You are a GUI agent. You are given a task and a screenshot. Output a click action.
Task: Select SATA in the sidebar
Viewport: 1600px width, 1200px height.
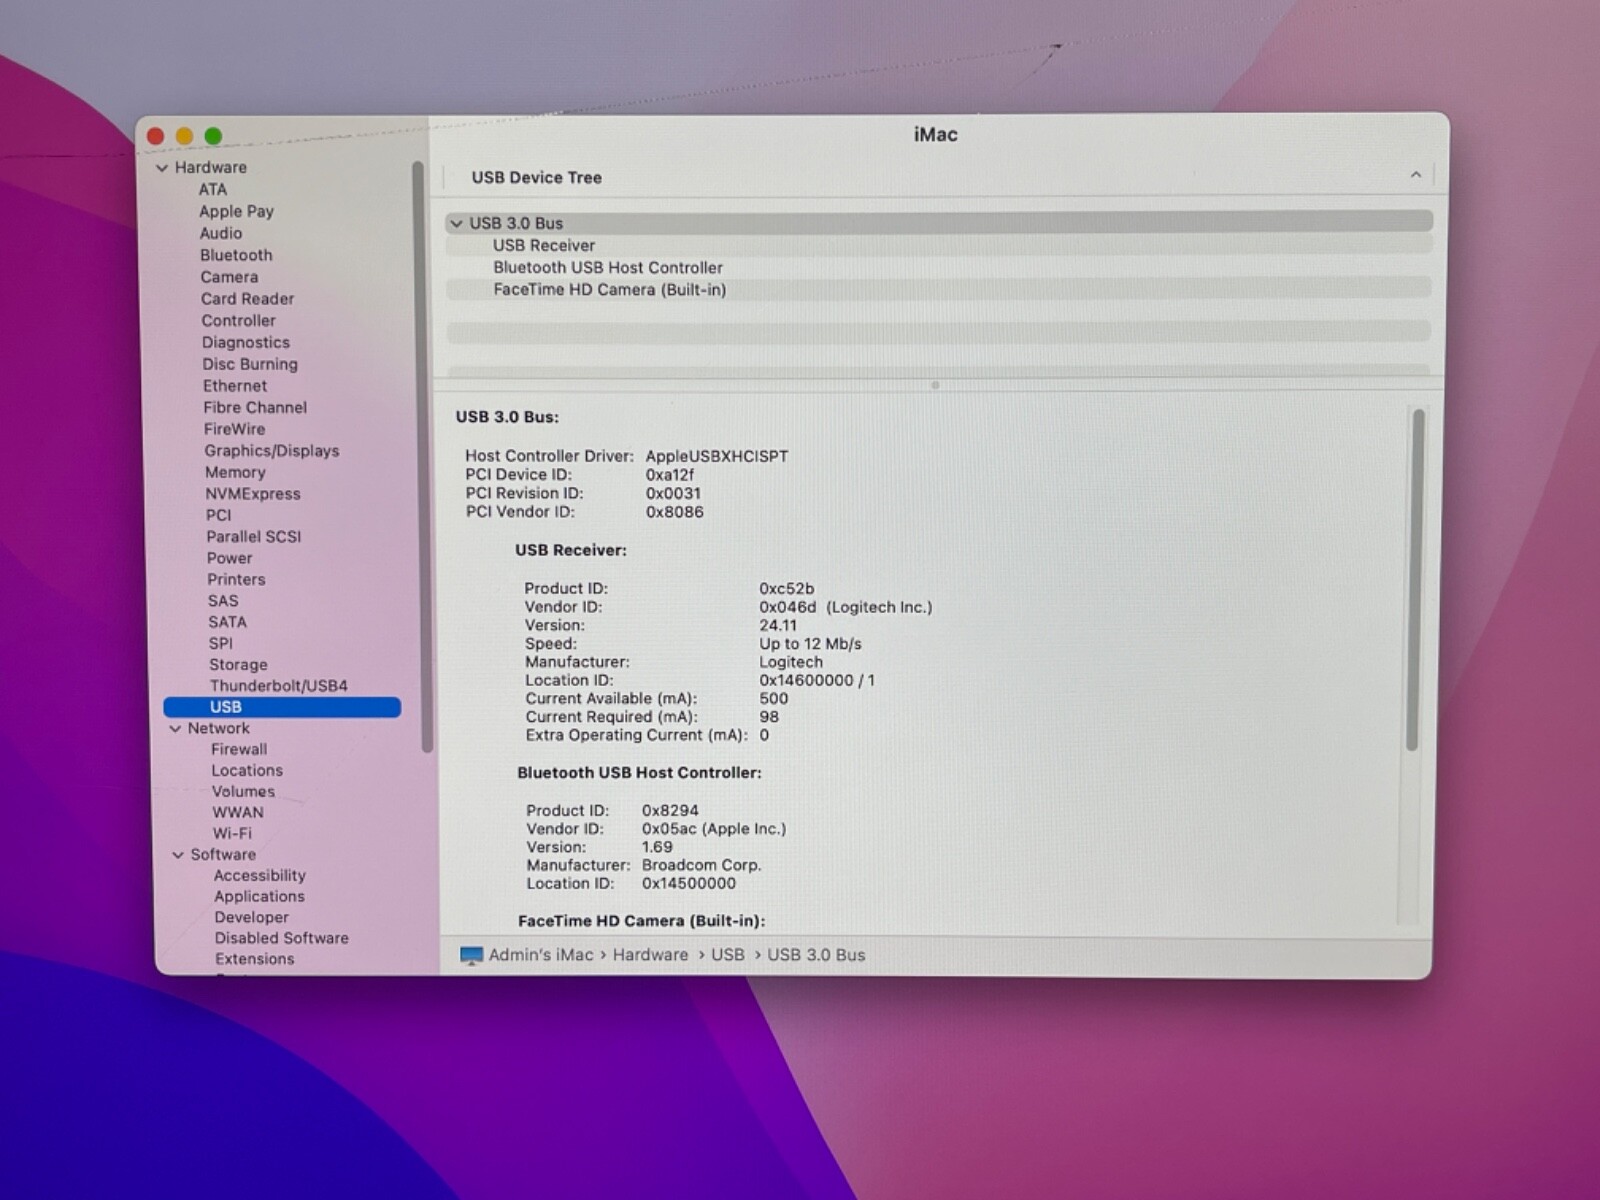pyautogui.click(x=227, y=622)
